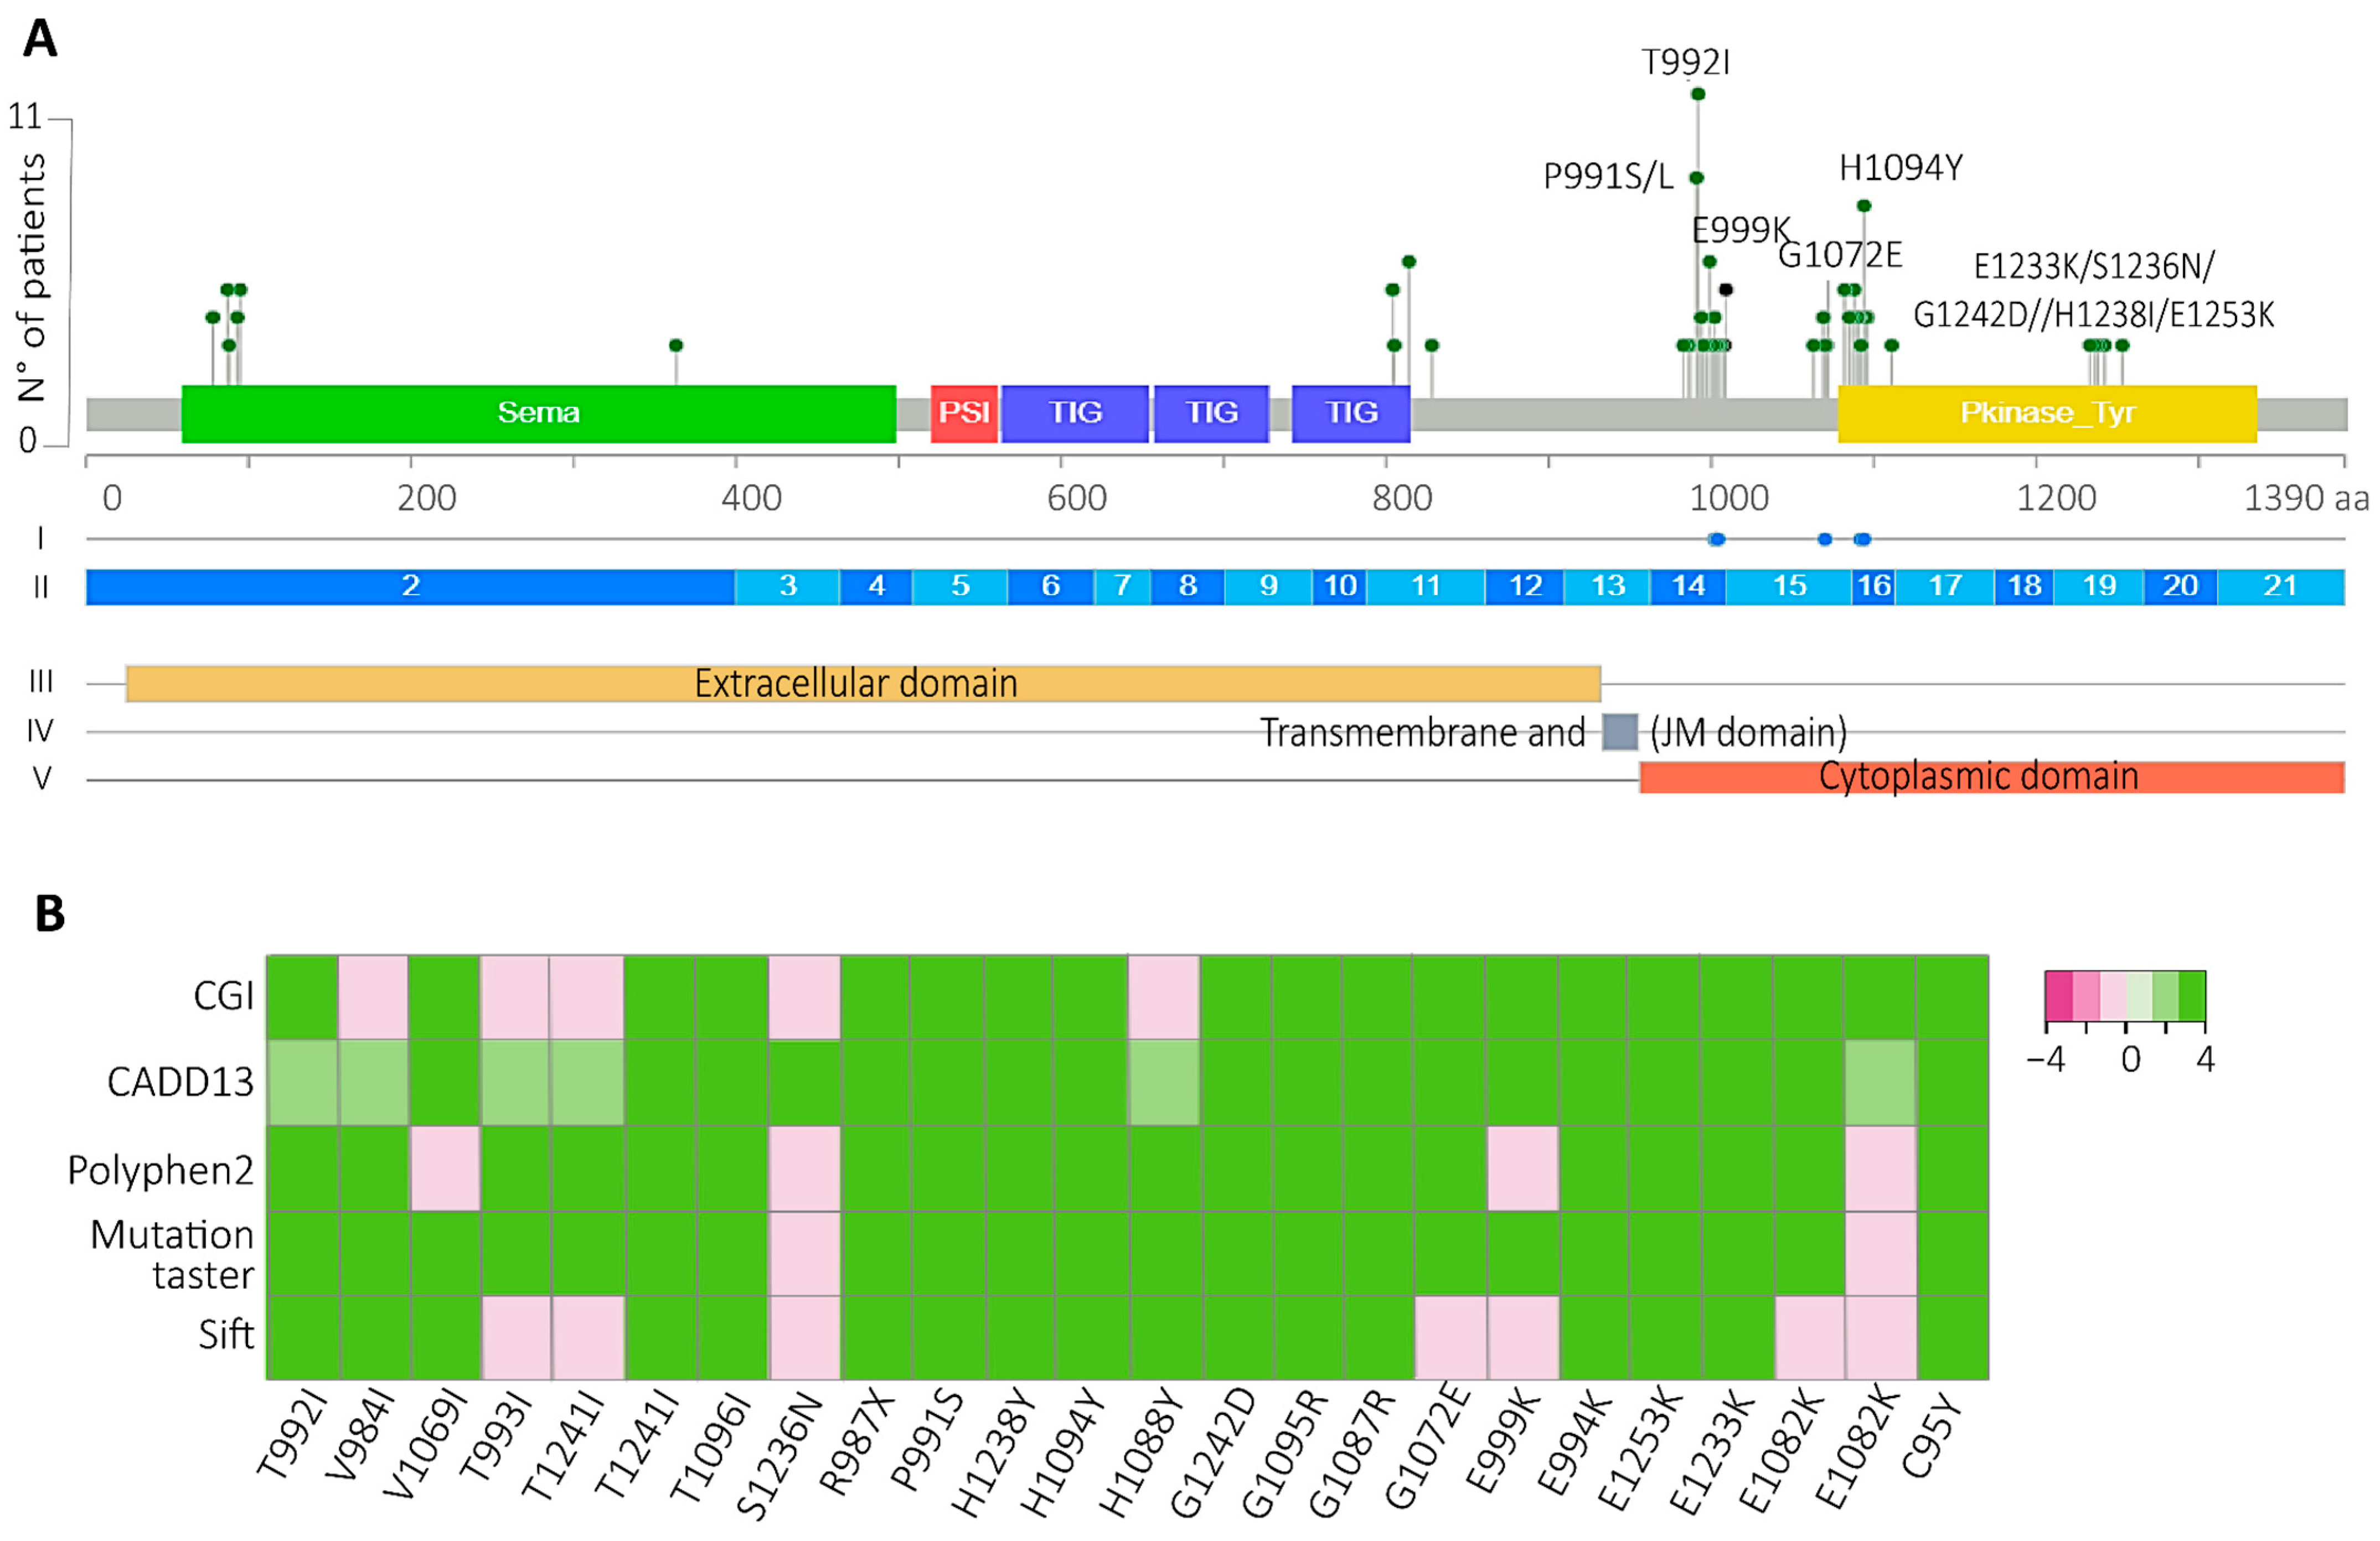This screenshot has width=2380, height=1541.
Task: Click the pink Polyphen2 cell for V1069I
Action: 445,1168
